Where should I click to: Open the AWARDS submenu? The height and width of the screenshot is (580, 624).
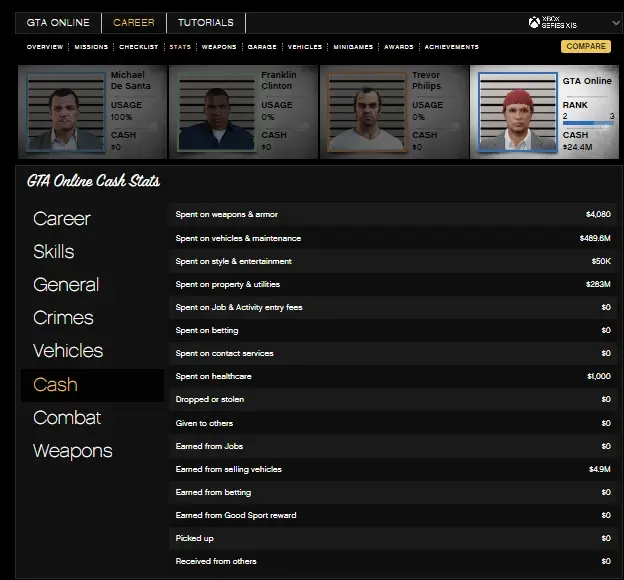point(399,47)
